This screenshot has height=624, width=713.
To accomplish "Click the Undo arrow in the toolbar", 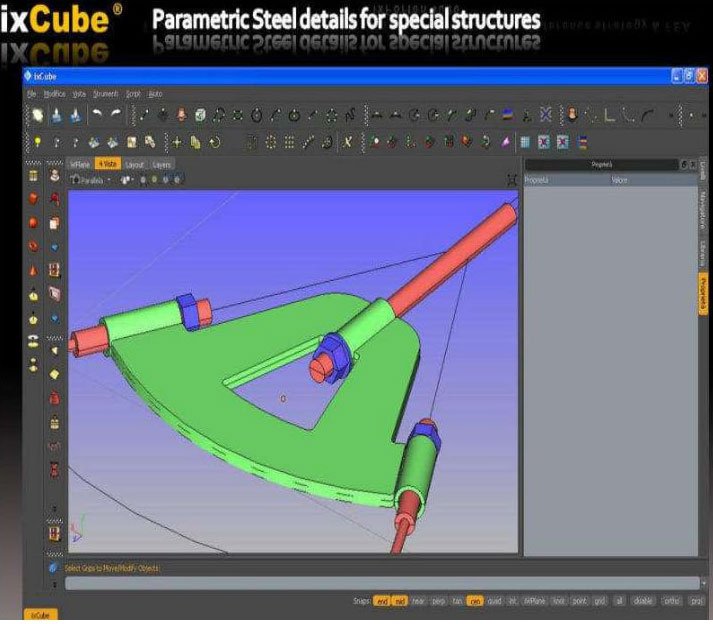I will (98, 116).
